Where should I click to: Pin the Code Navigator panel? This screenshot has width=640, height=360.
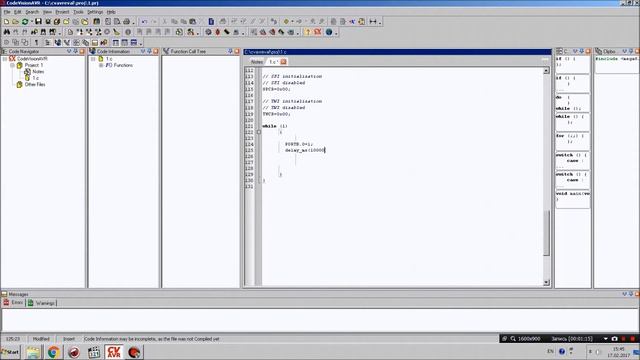click(x=76, y=51)
